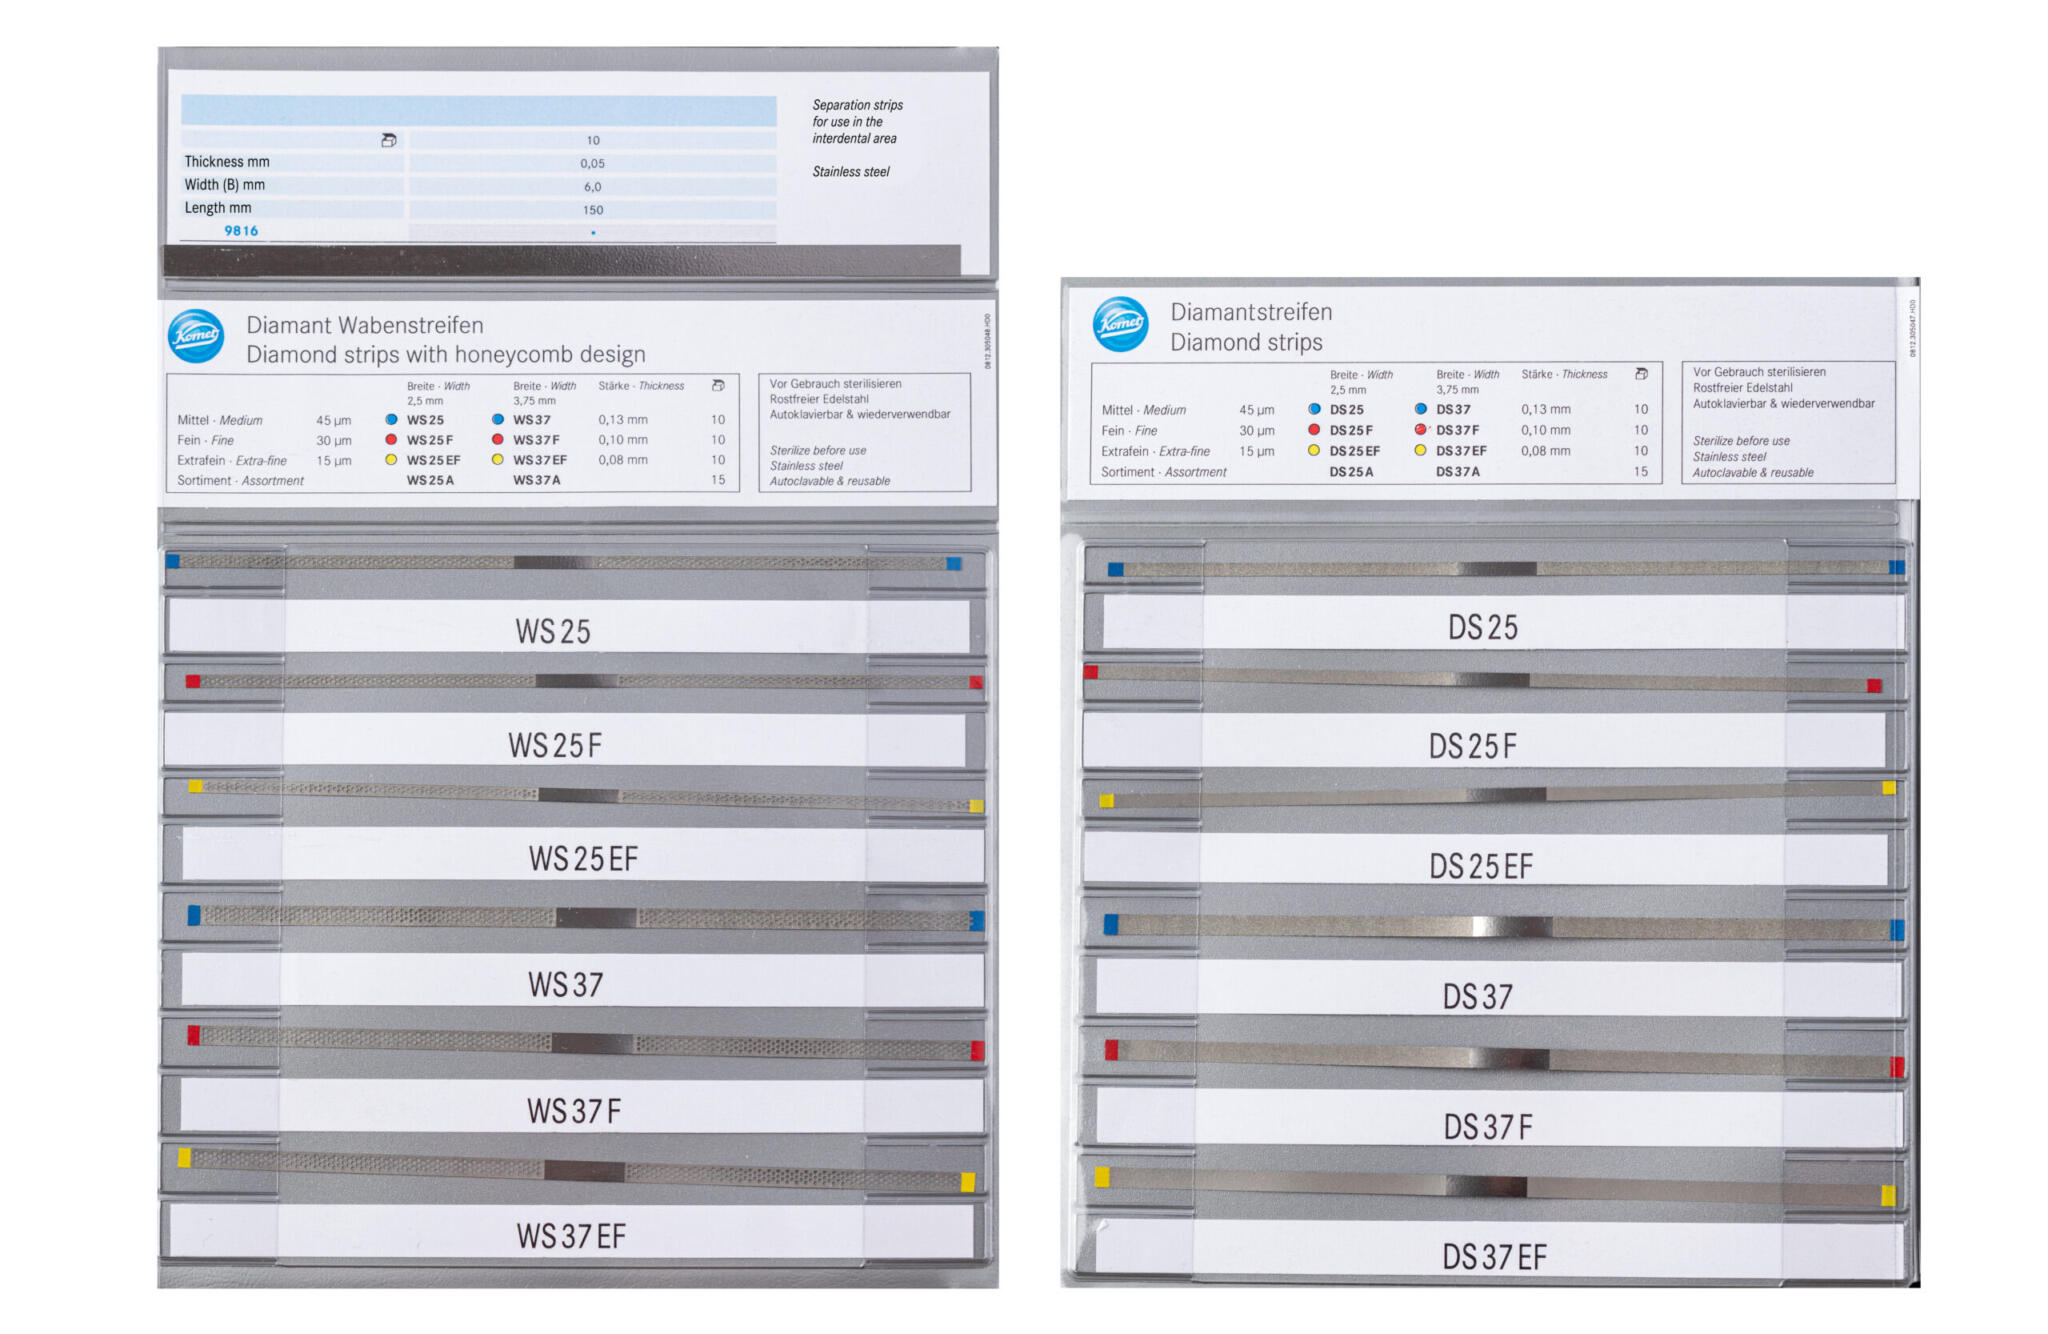This screenshot has height=1334, width=2048.
Task: Click the large DS 37 EF strip label
Action: [x=1494, y=1258]
